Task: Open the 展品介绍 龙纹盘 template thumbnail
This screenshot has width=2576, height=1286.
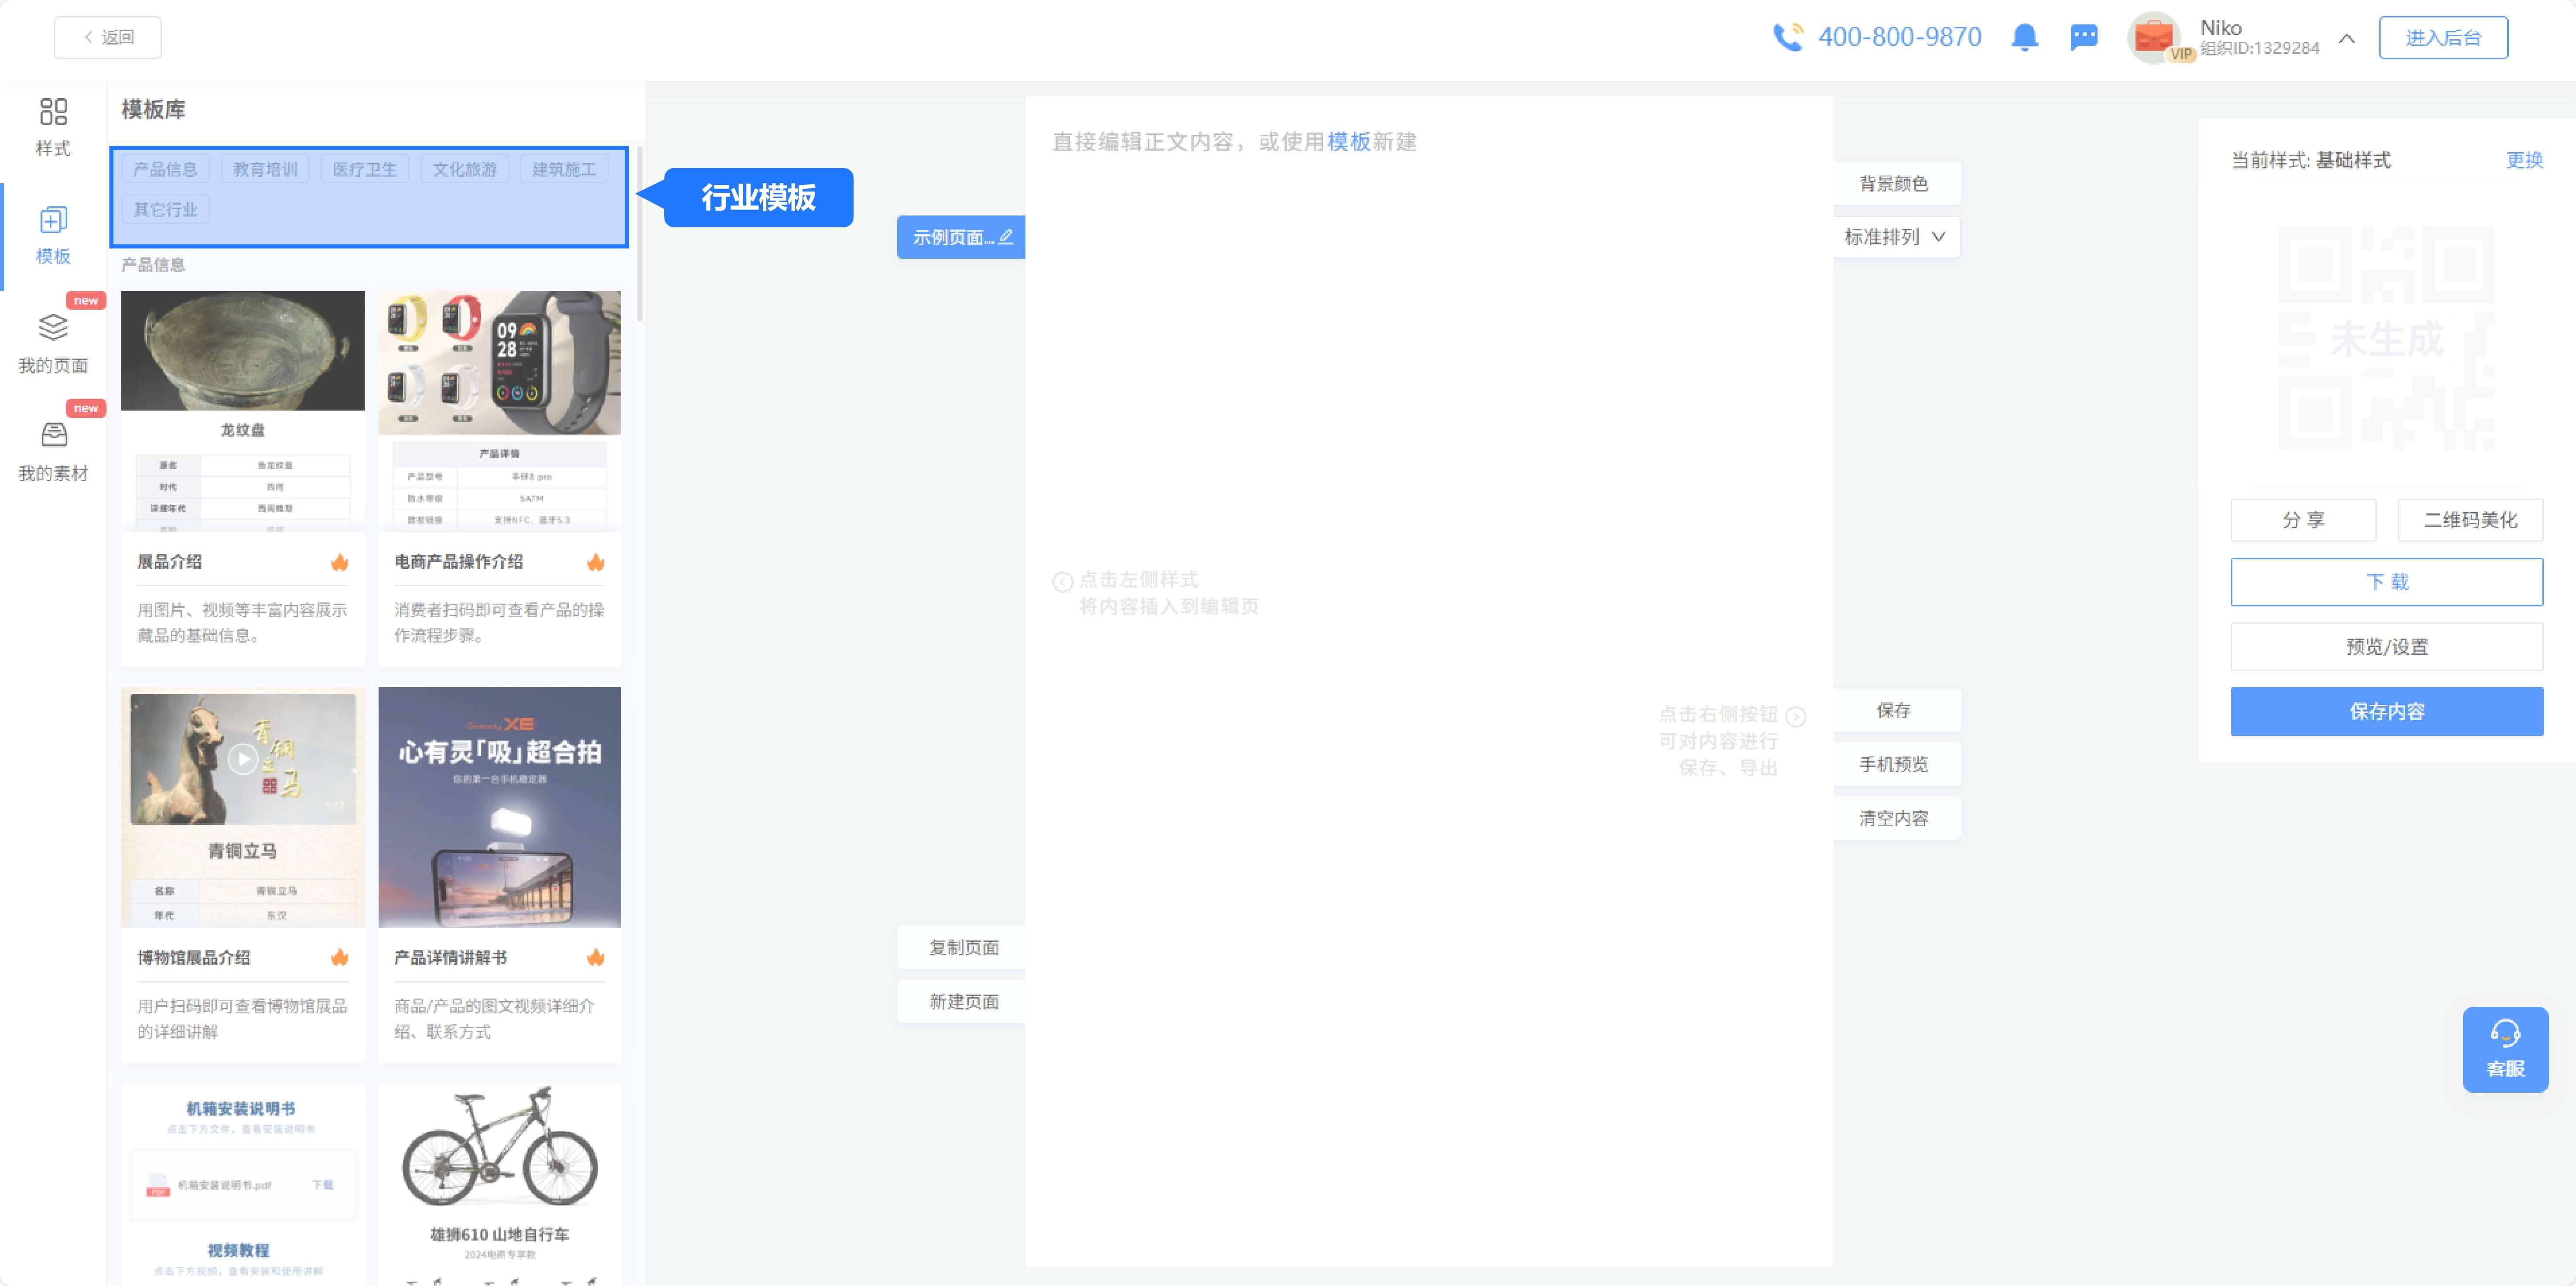Action: (x=243, y=410)
